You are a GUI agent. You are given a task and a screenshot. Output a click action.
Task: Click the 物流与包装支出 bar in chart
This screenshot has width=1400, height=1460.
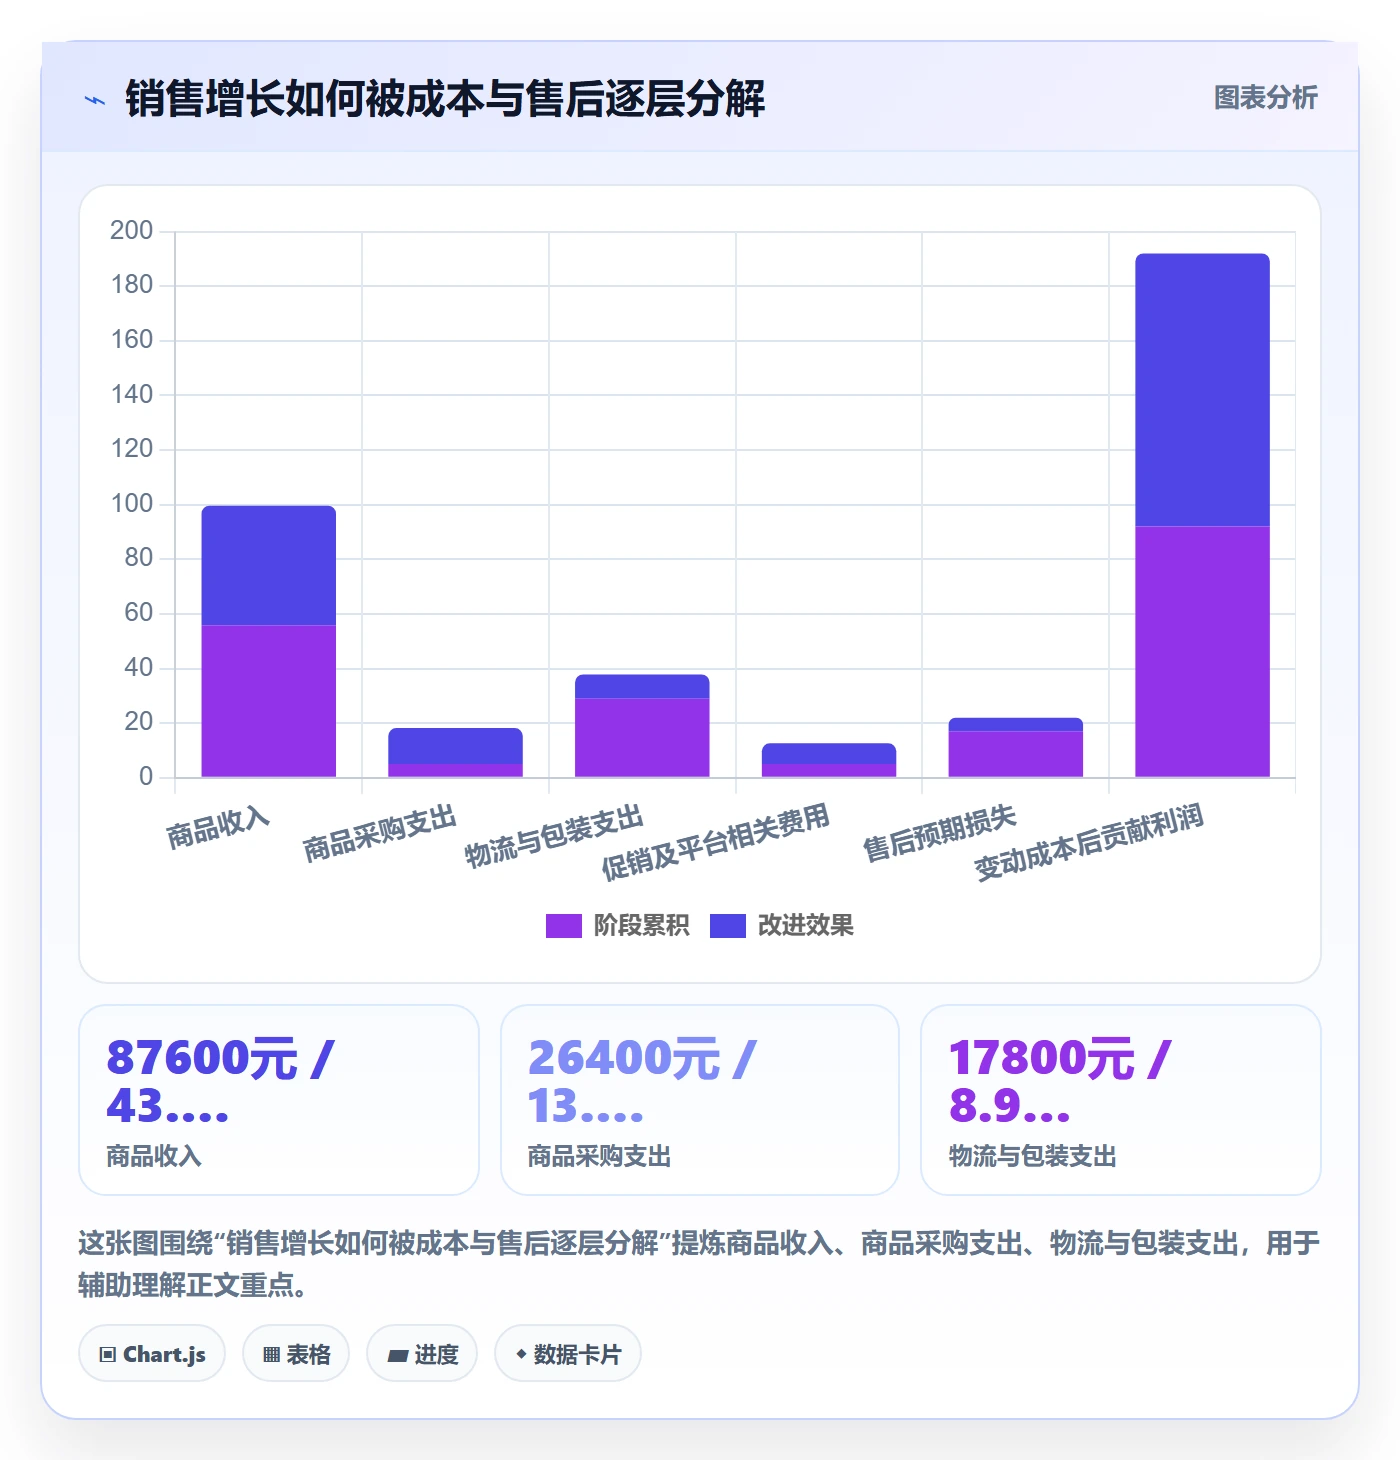pyautogui.click(x=642, y=726)
